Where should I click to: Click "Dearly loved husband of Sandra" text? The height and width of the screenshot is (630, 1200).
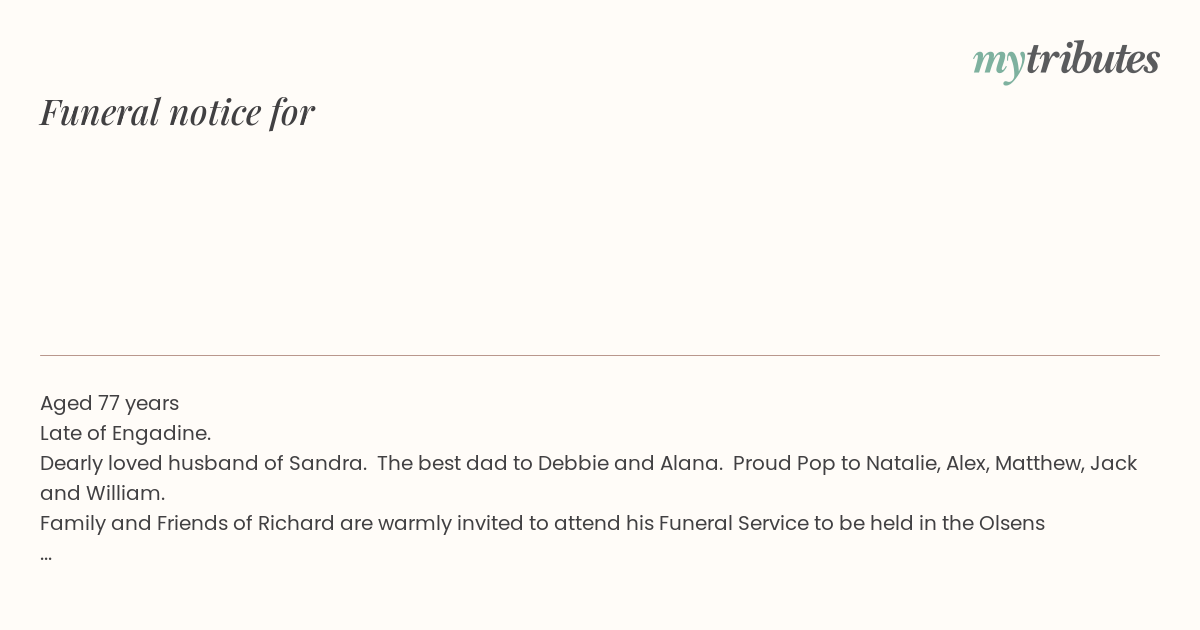203,464
